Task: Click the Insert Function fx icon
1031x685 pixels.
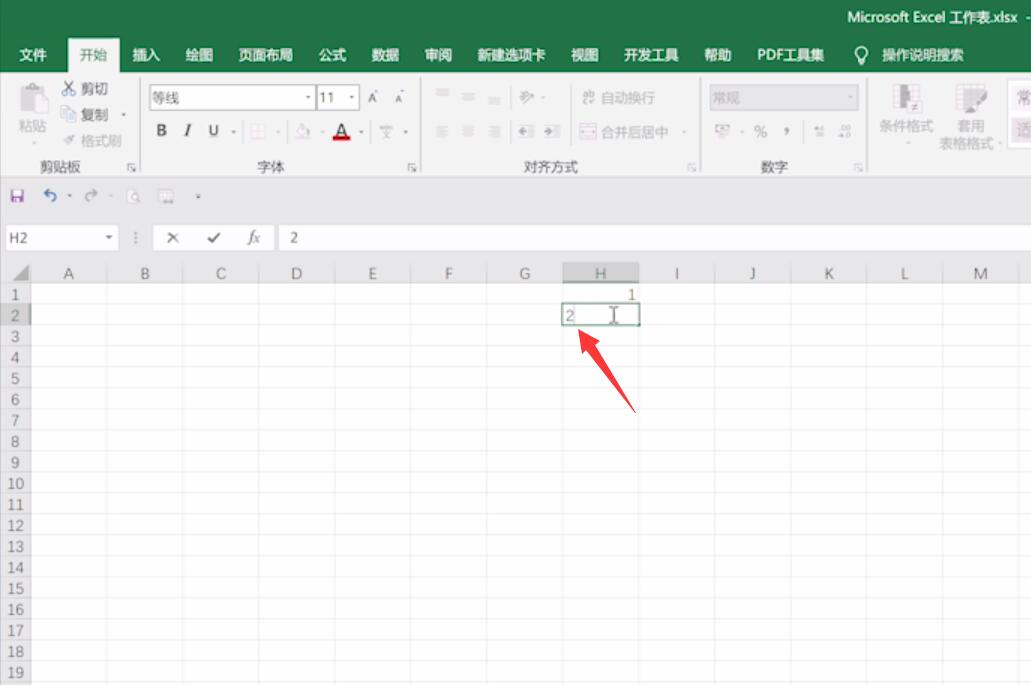Action: click(x=254, y=238)
